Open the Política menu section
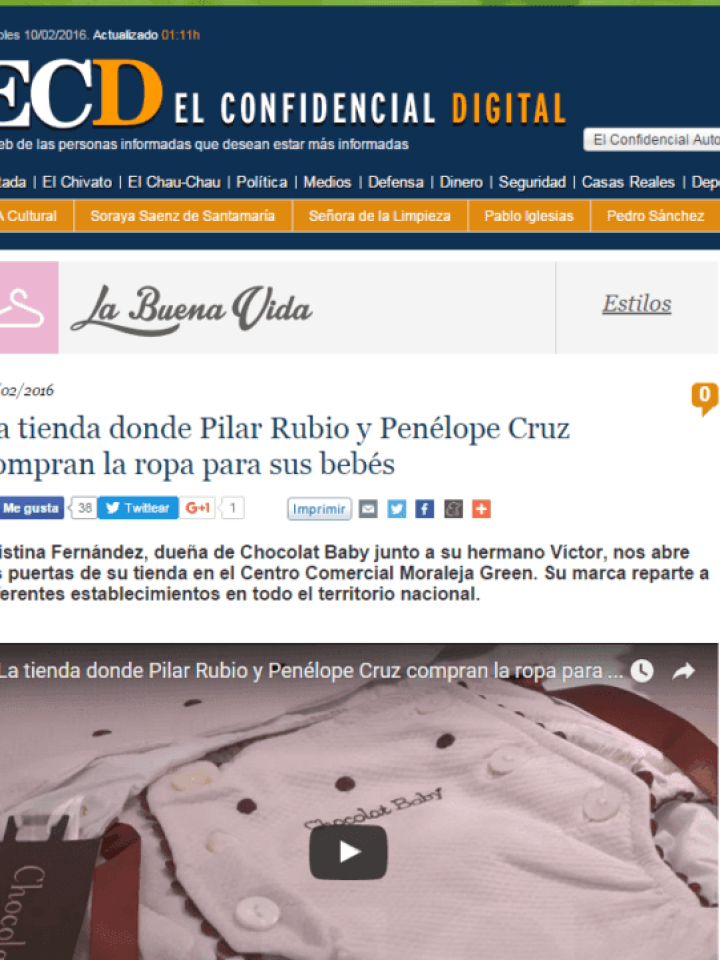Image resolution: width=720 pixels, height=960 pixels. point(261,182)
